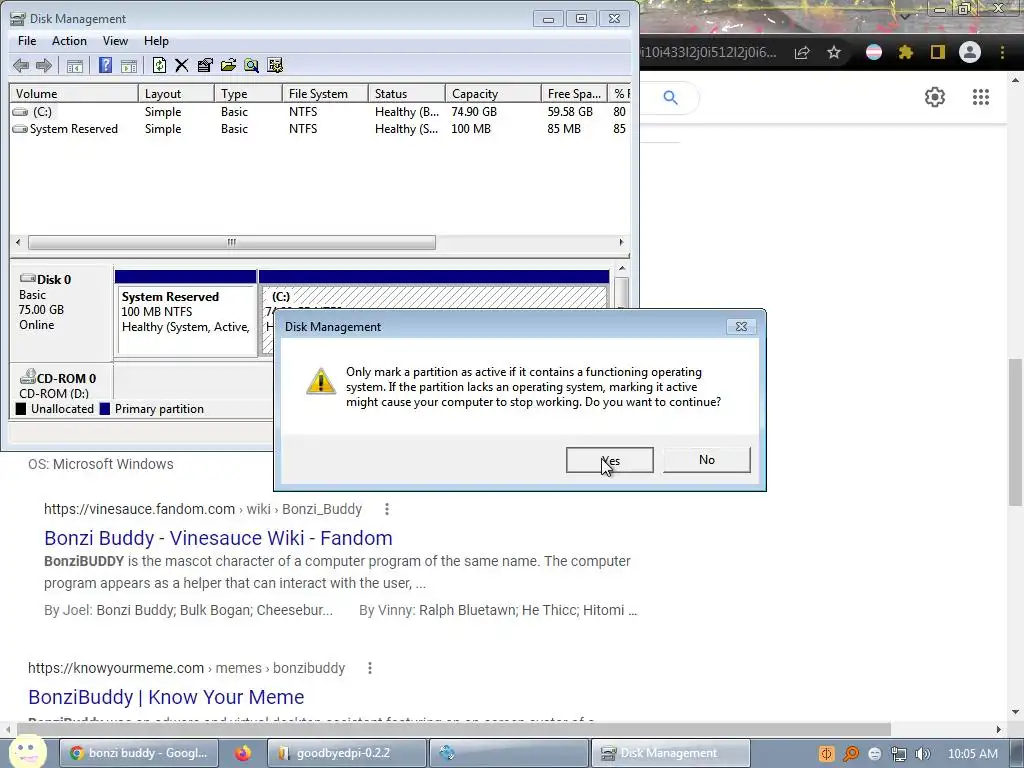
Task: Click the Primary partition blue legend swatch
Action: point(105,409)
